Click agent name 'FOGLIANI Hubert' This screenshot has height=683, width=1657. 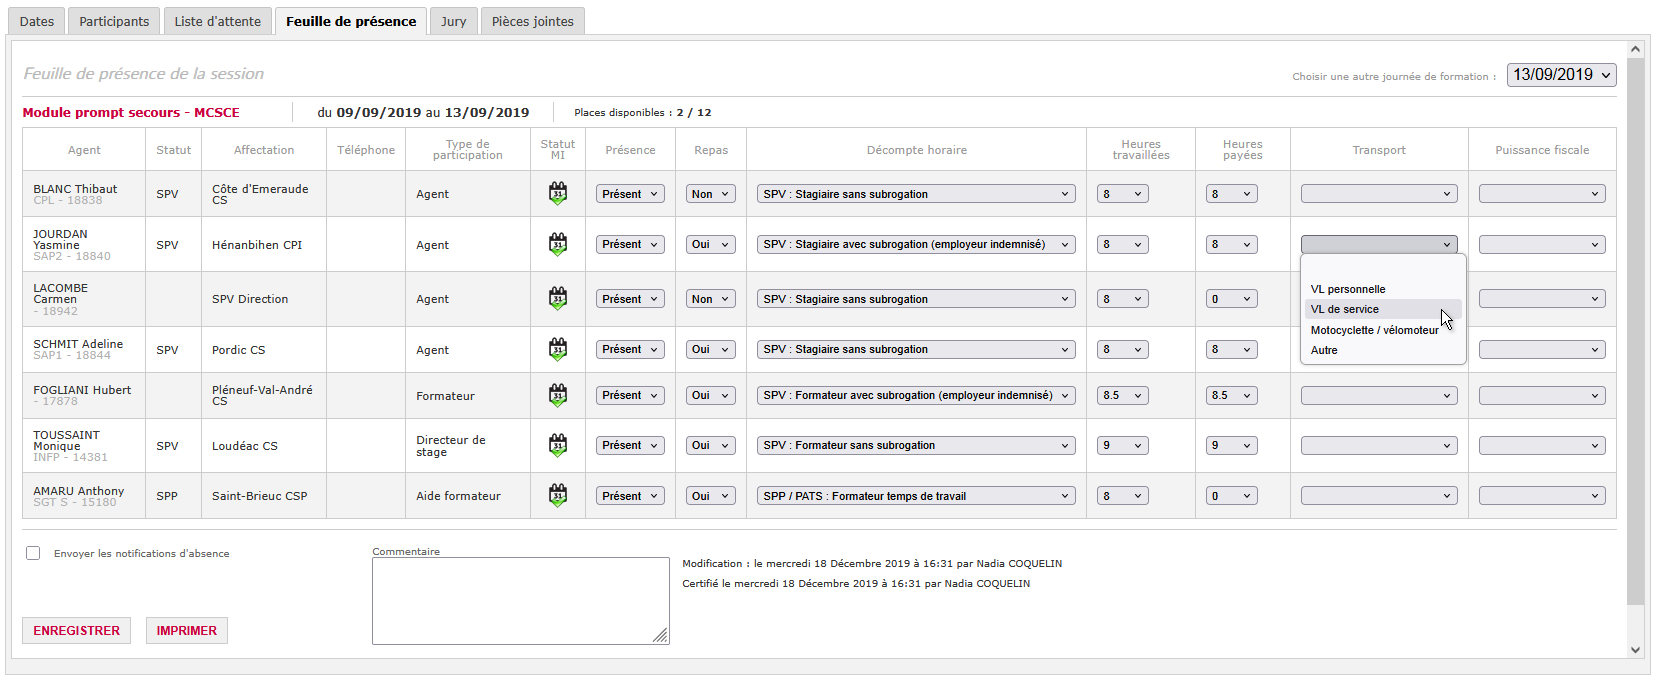[x=82, y=390]
